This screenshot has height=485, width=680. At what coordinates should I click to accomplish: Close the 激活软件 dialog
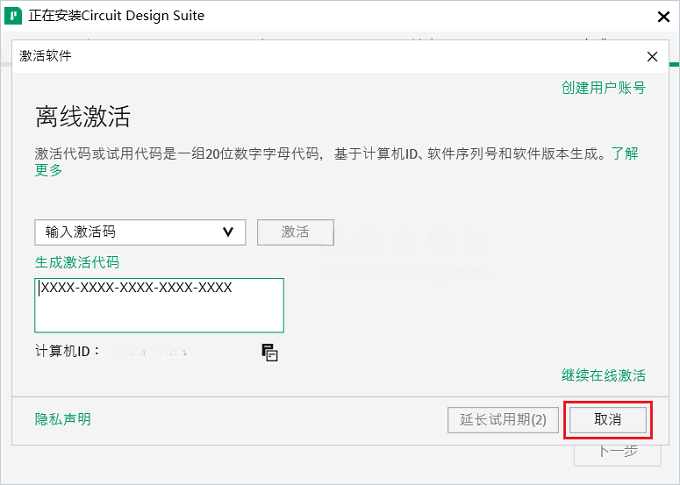tap(652, 56)
